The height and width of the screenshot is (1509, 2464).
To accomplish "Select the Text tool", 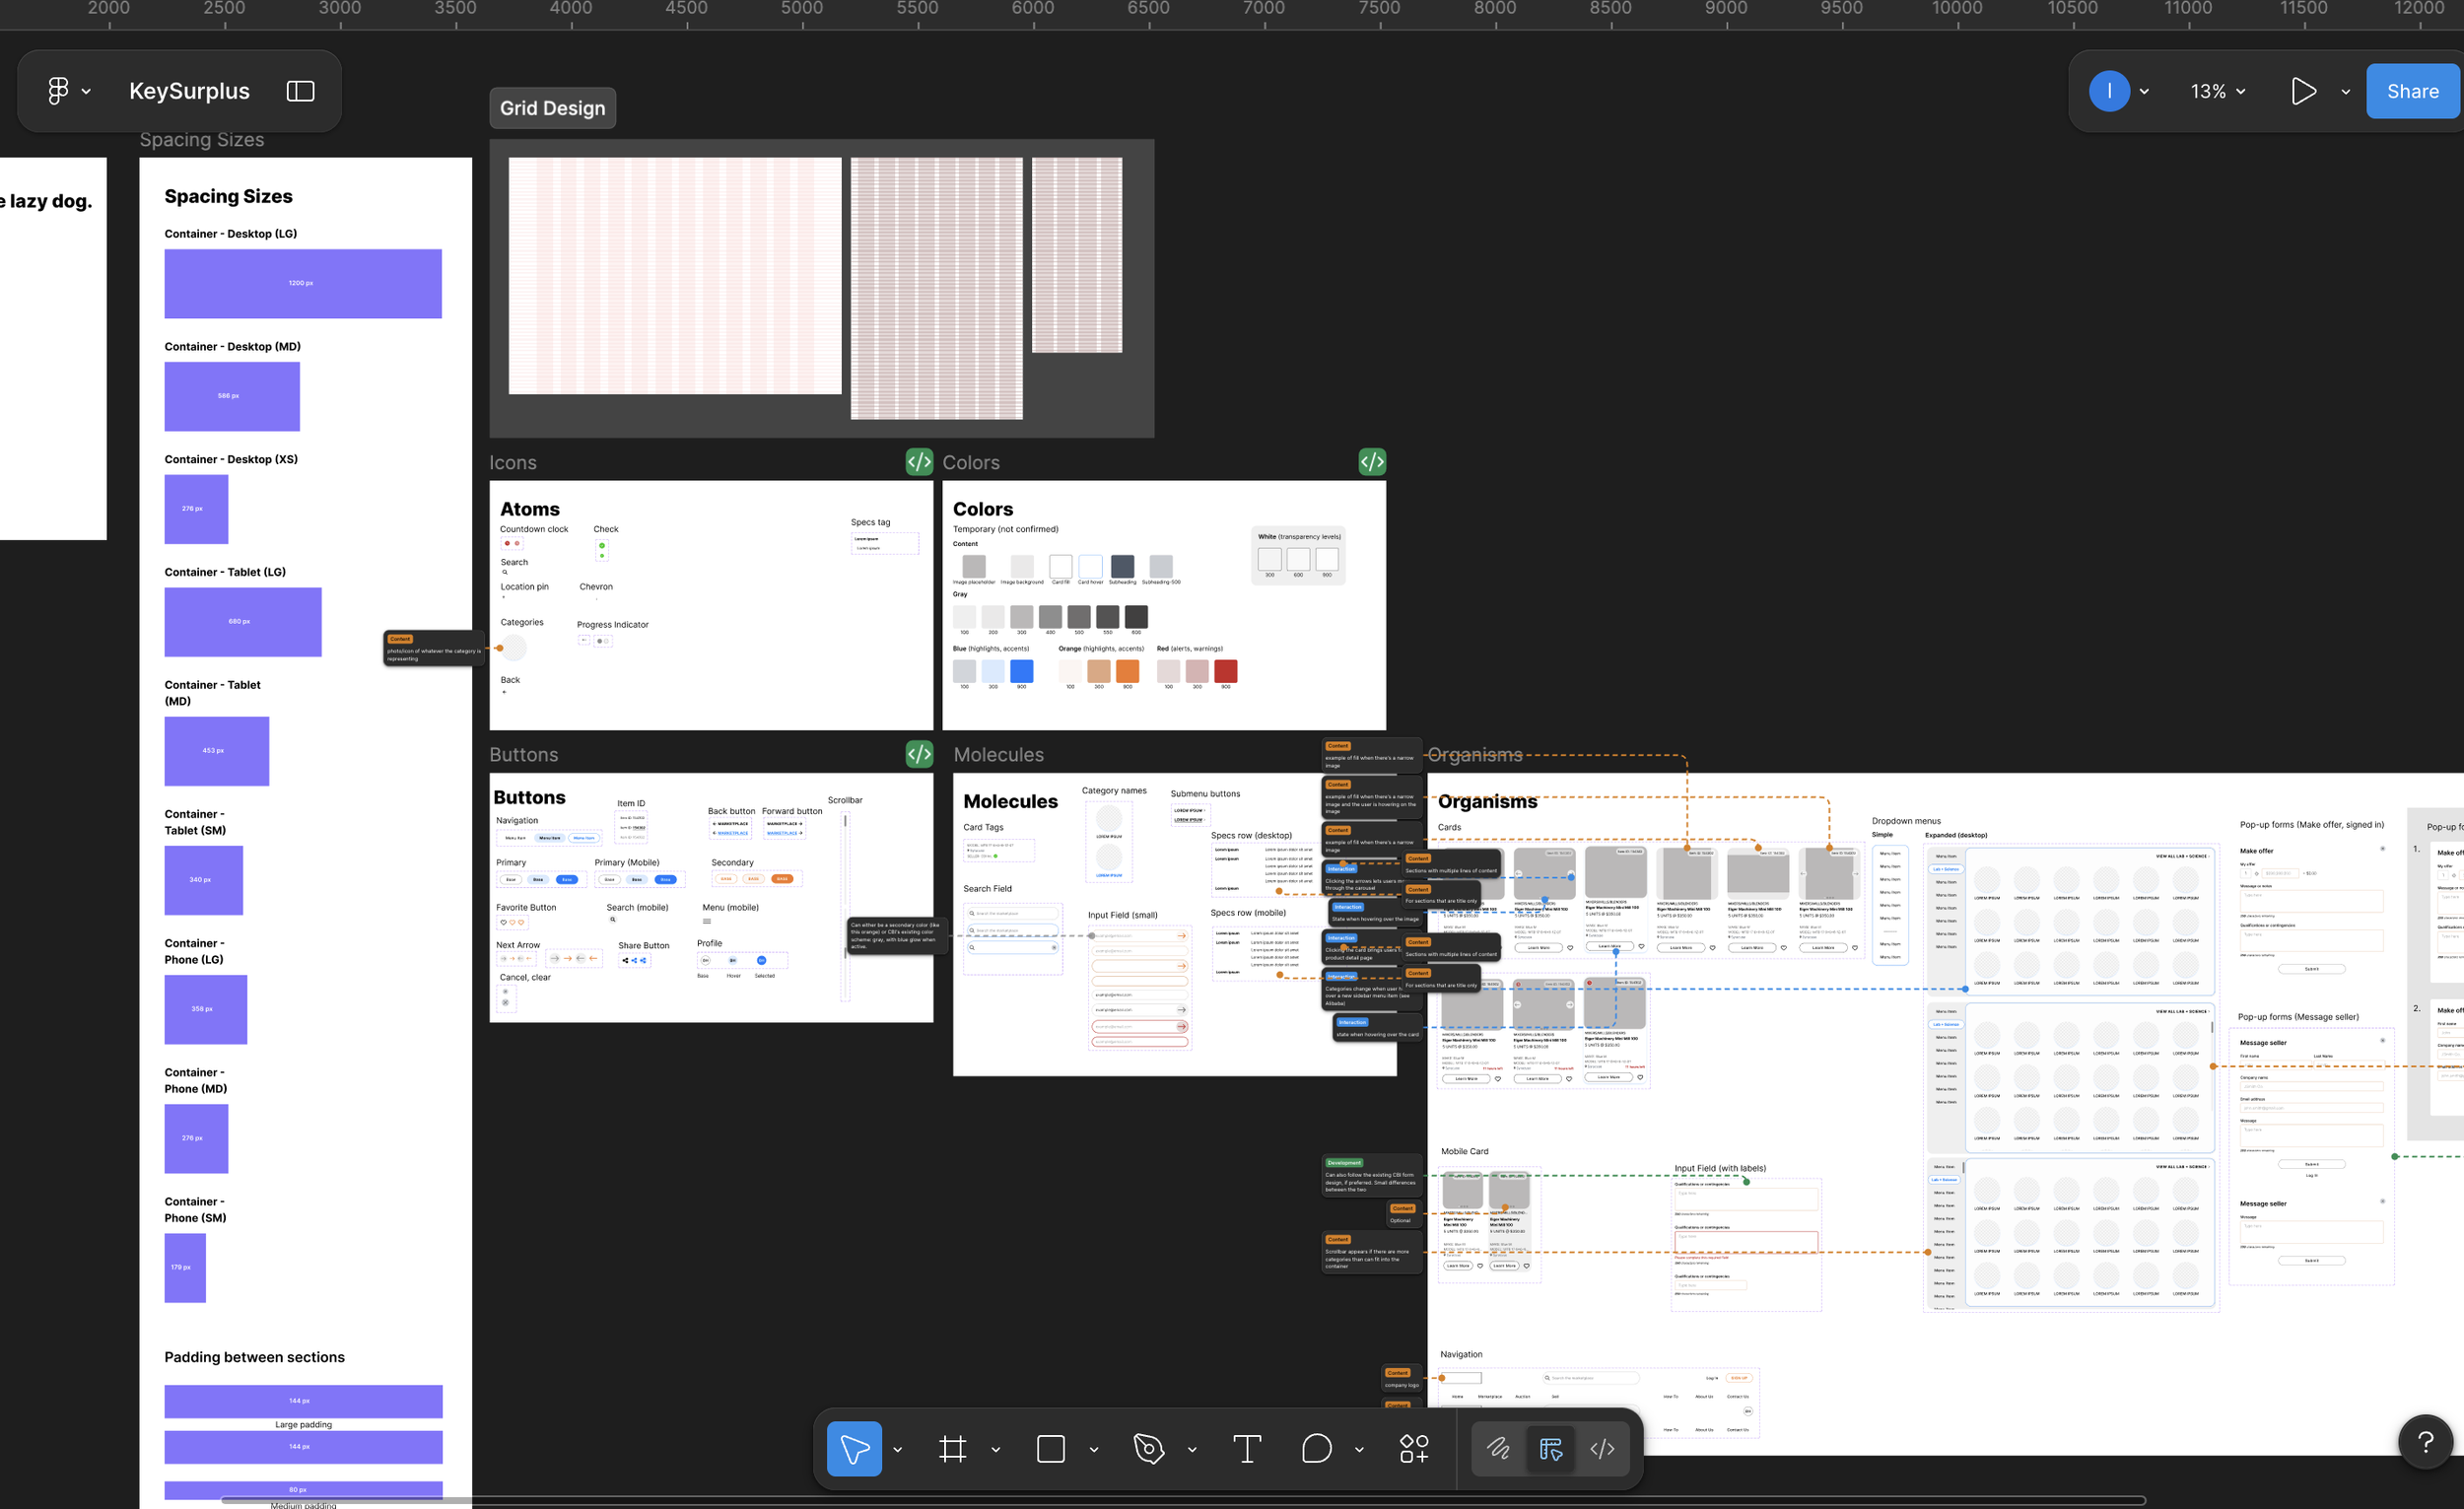I will click(1246, 1448).
